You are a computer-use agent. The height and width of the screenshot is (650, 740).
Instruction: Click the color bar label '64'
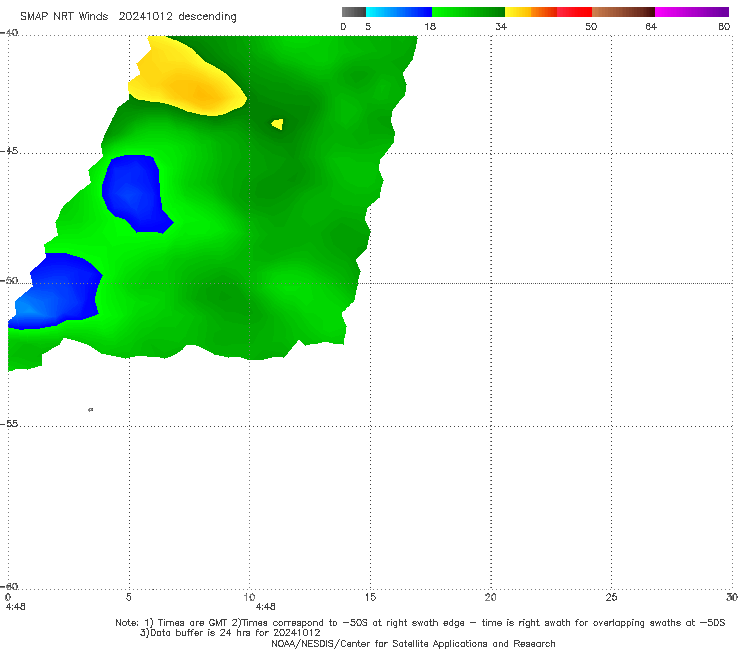(651, 27)
